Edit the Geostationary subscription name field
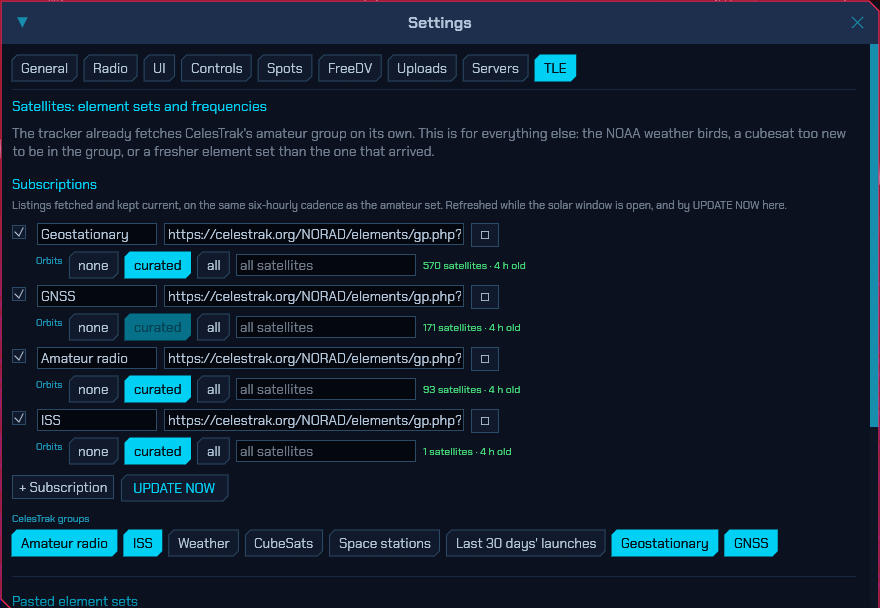This screenshot has width=880, height=608. (97, 235)
